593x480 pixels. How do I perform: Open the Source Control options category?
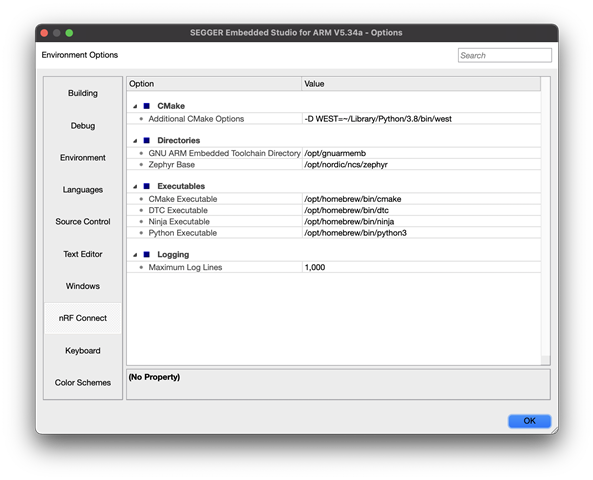pyautogui.click(x=83, y=222)
